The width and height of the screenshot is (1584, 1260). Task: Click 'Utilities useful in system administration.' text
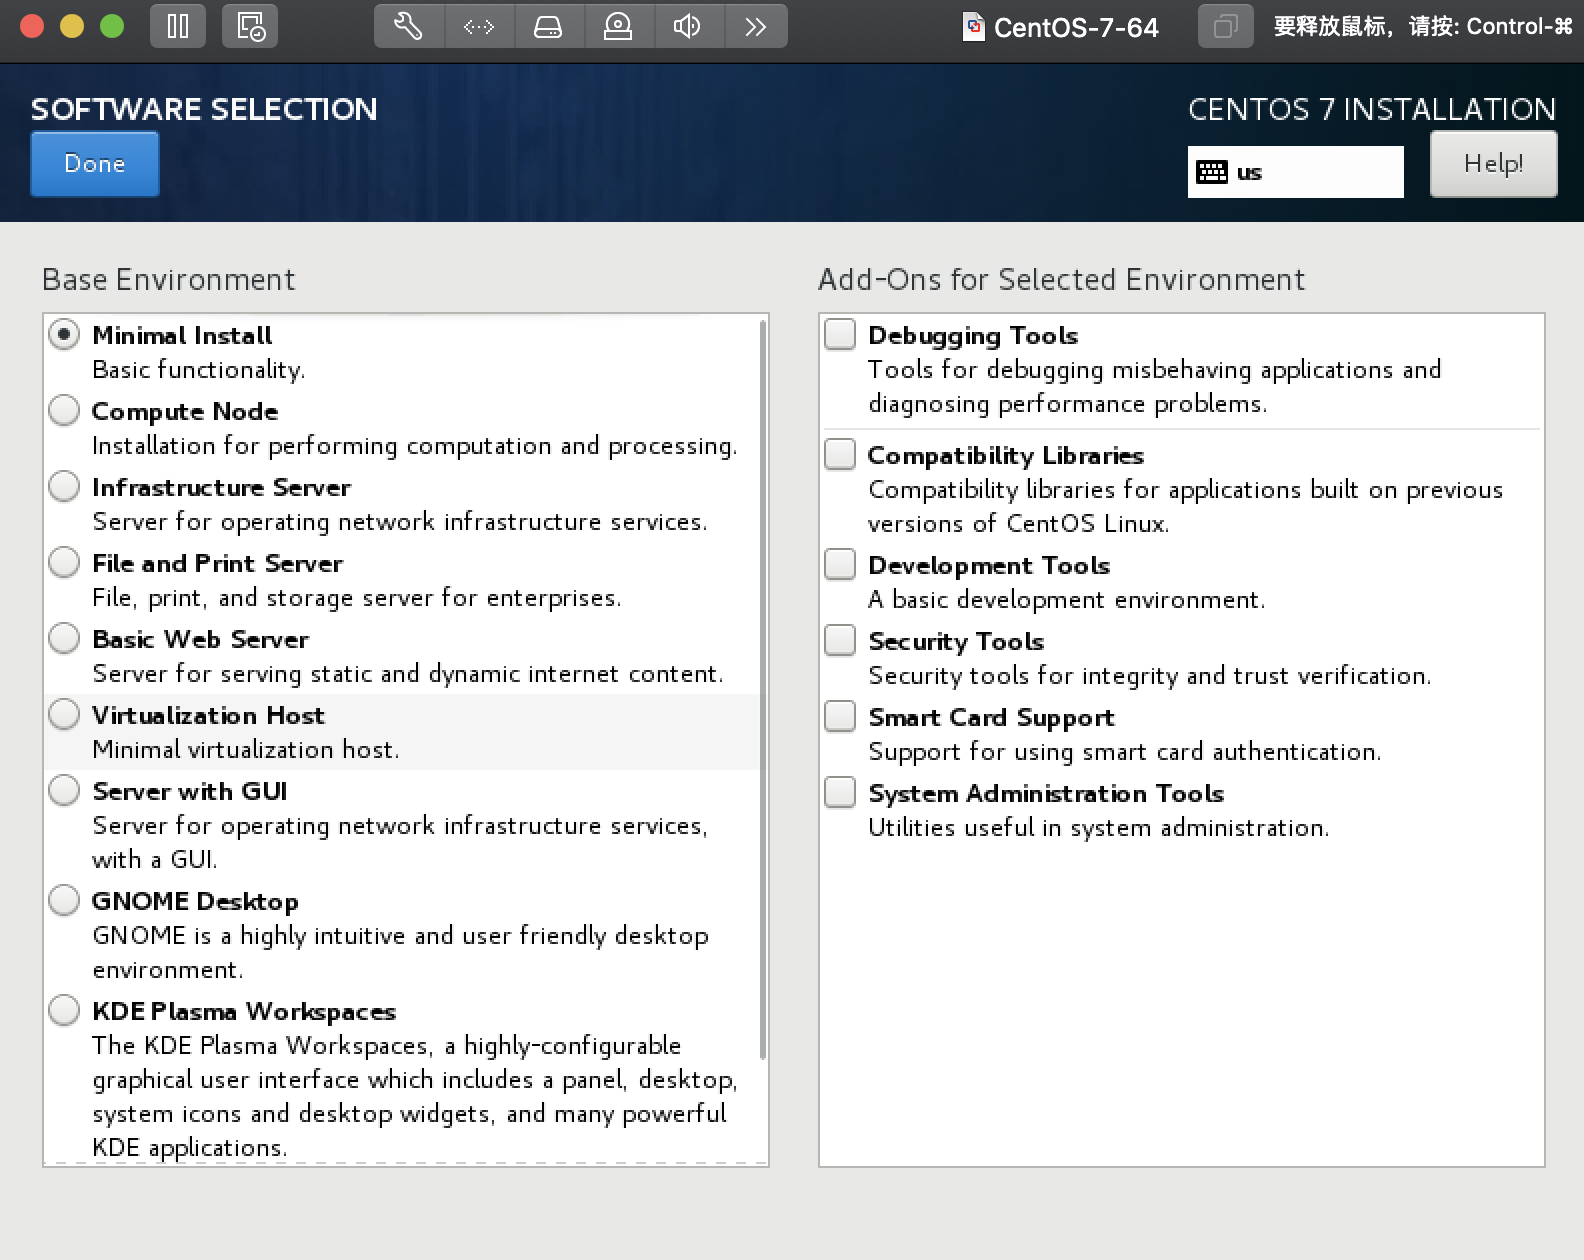[x=1099, y=828]
